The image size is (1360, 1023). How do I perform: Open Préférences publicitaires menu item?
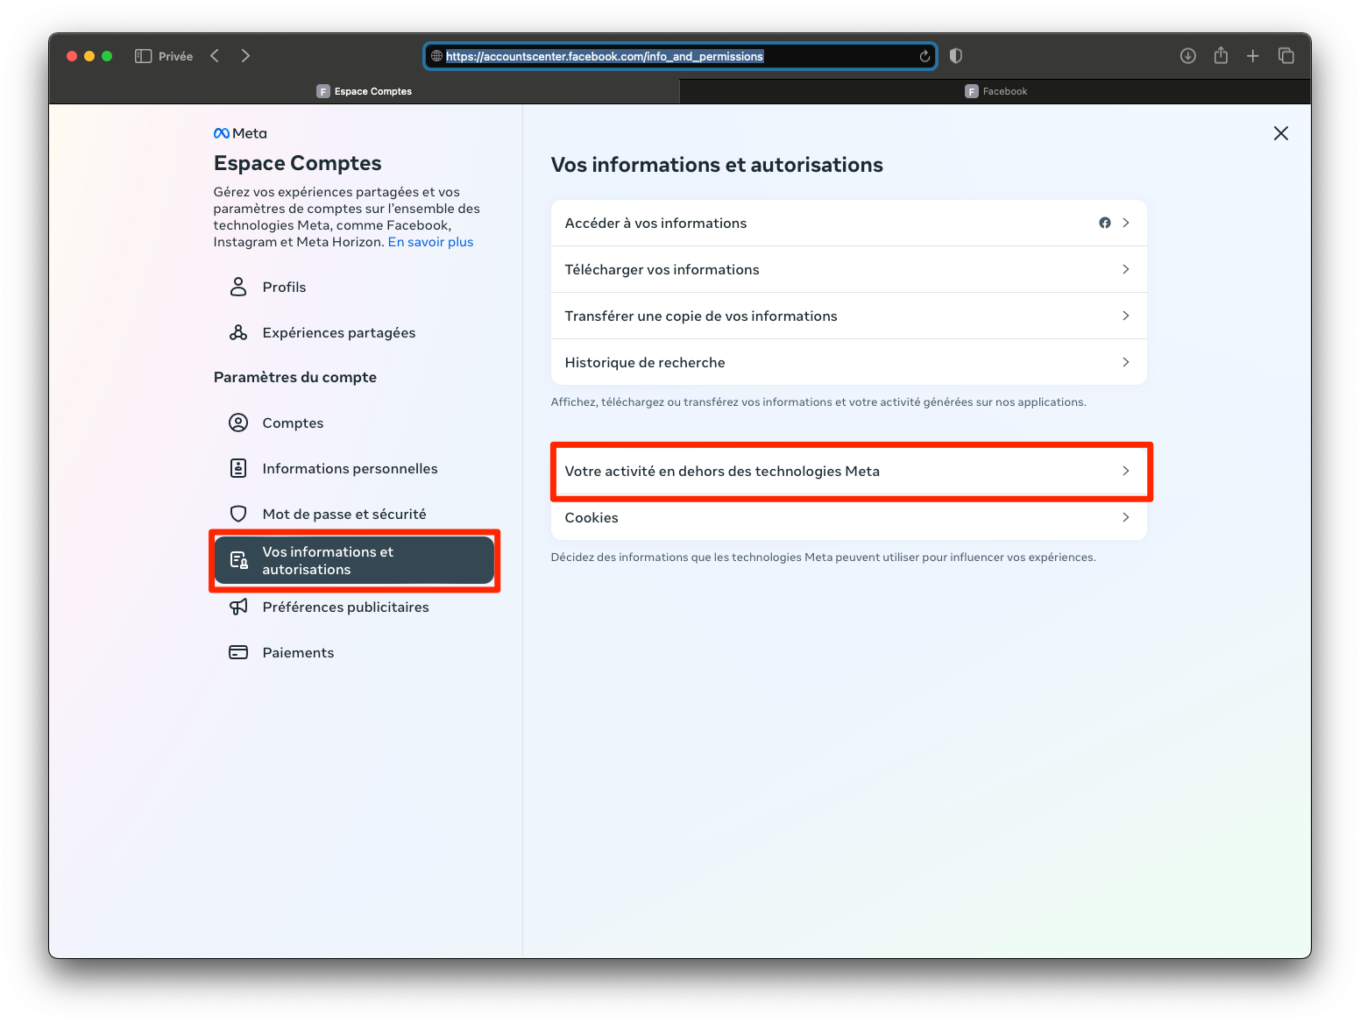pyautogui.click(x=354, y=607)
